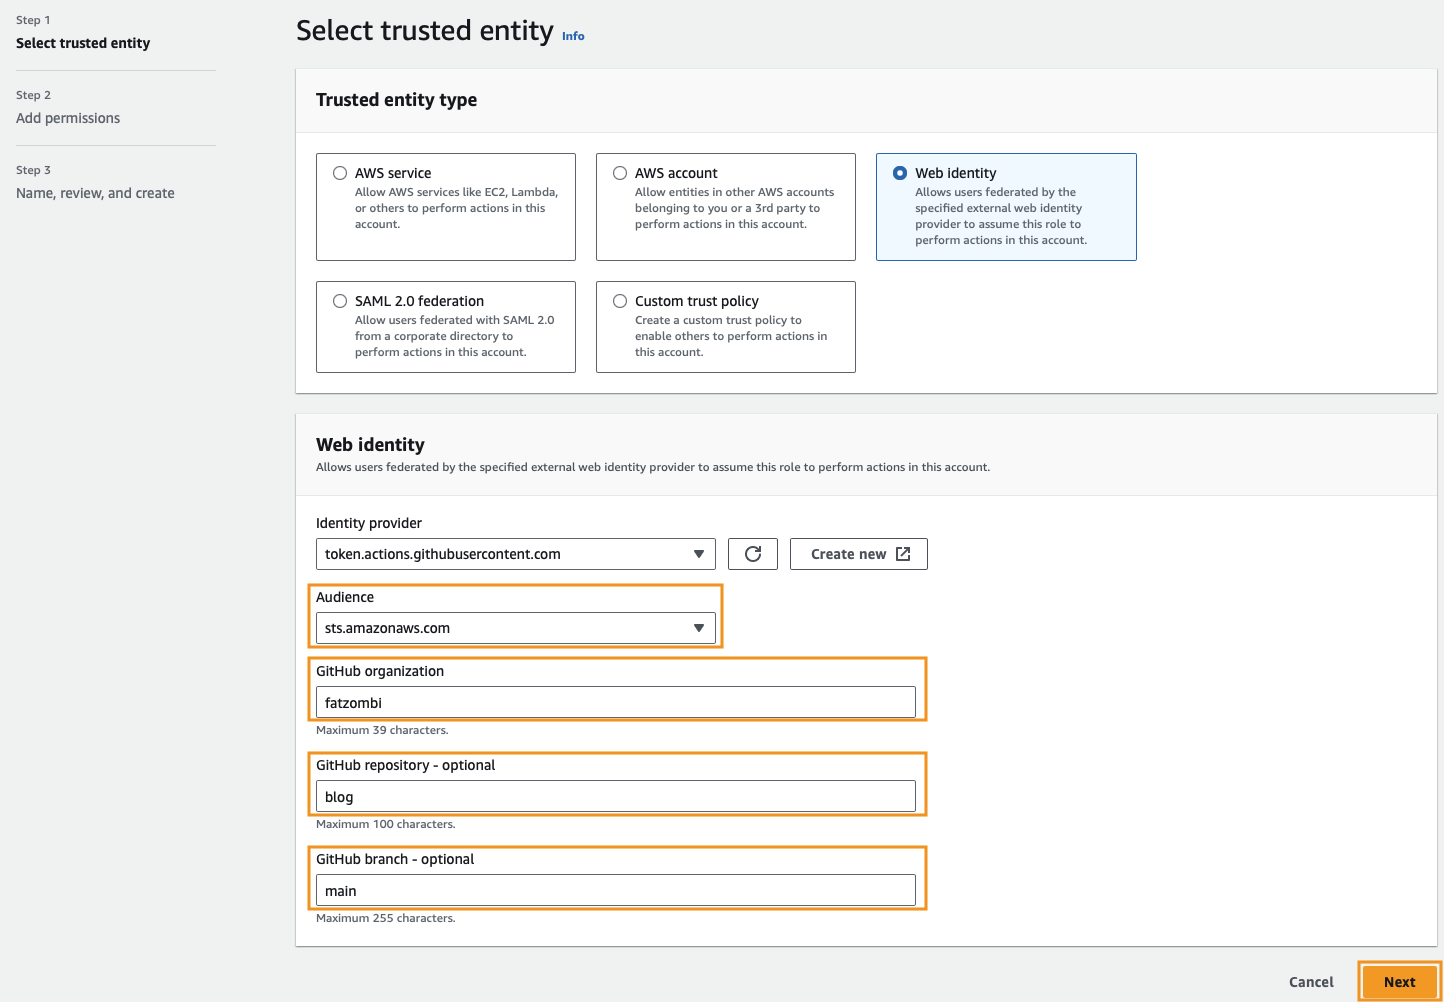Select the AWS account radio option
Screen dimensions: 1444x1002
pyautogui.click(x=620, y=173)
